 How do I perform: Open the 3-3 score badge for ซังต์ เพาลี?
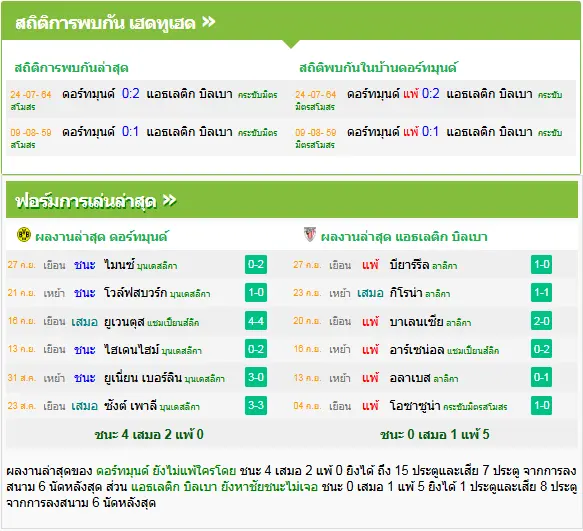click(x=256, y=405)
